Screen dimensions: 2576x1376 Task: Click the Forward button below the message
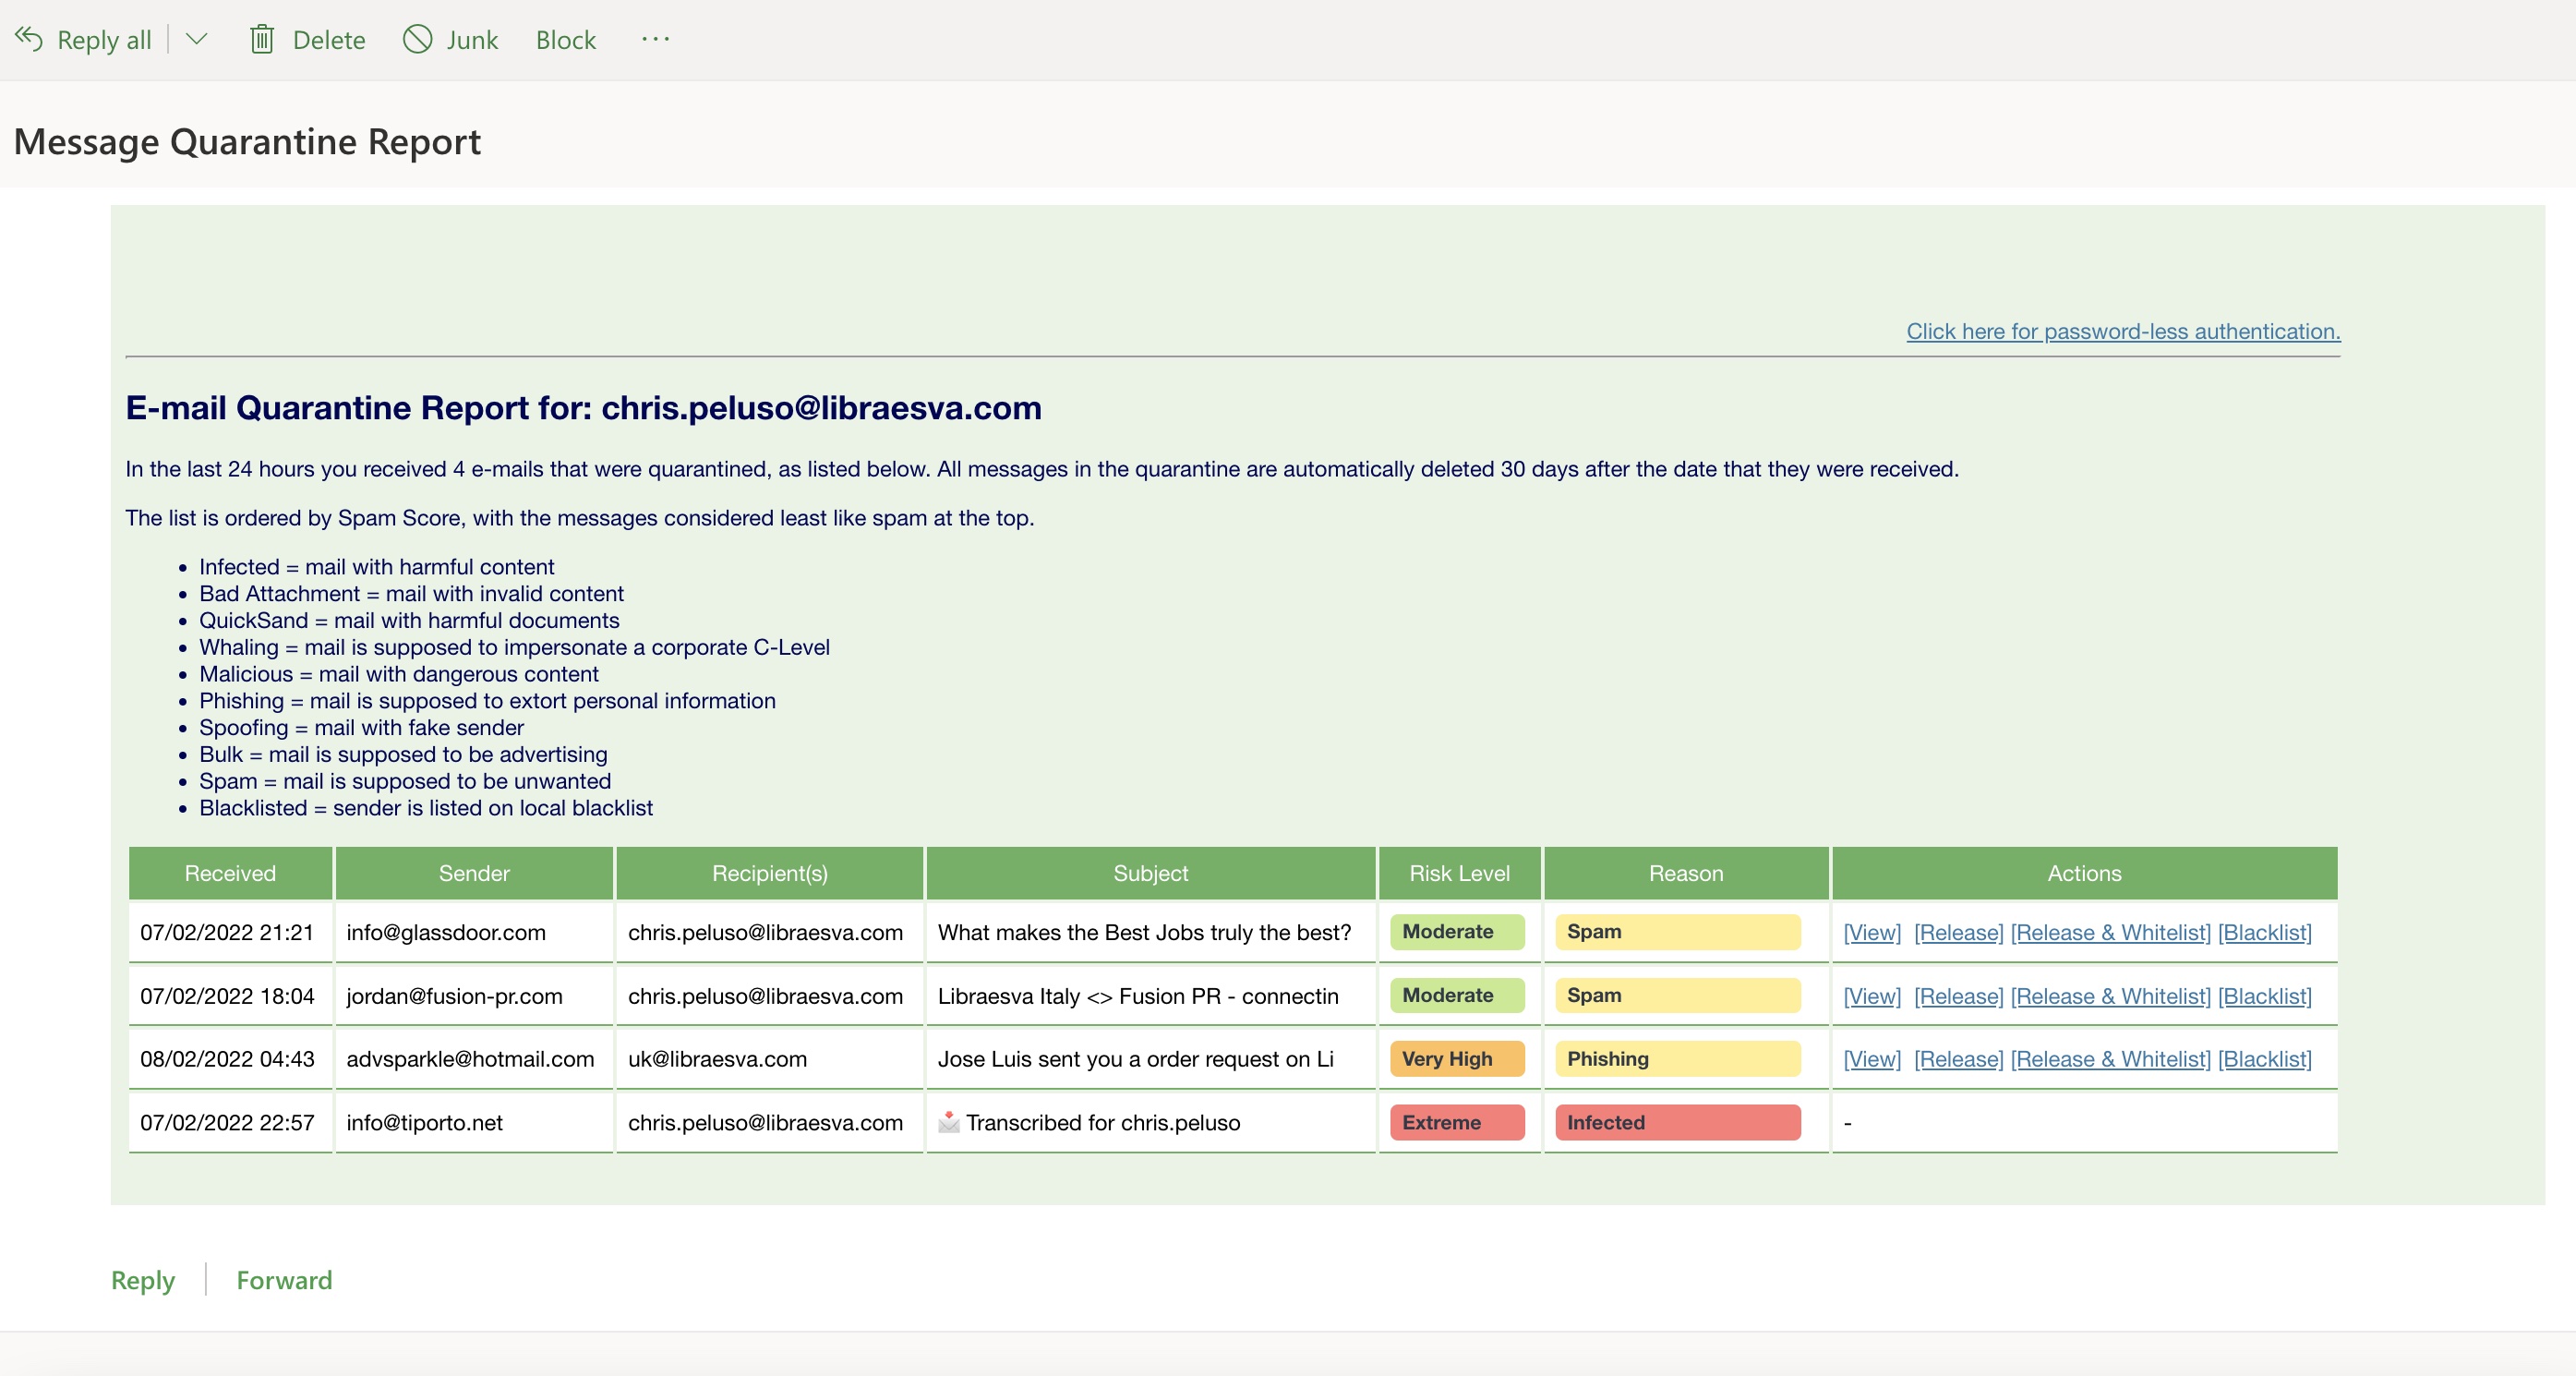[284, 1280]
